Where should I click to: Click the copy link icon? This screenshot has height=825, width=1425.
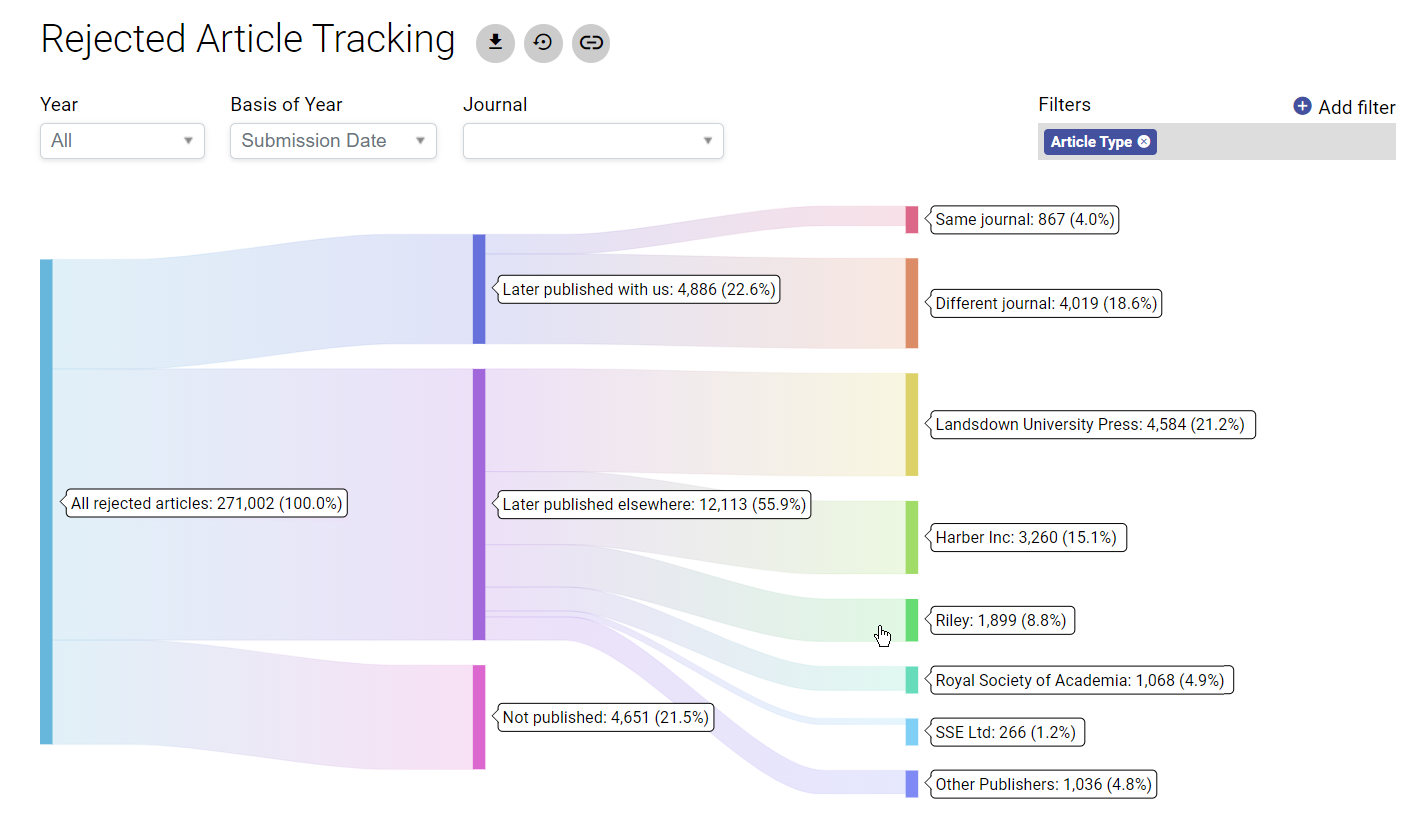click(591, 43)
